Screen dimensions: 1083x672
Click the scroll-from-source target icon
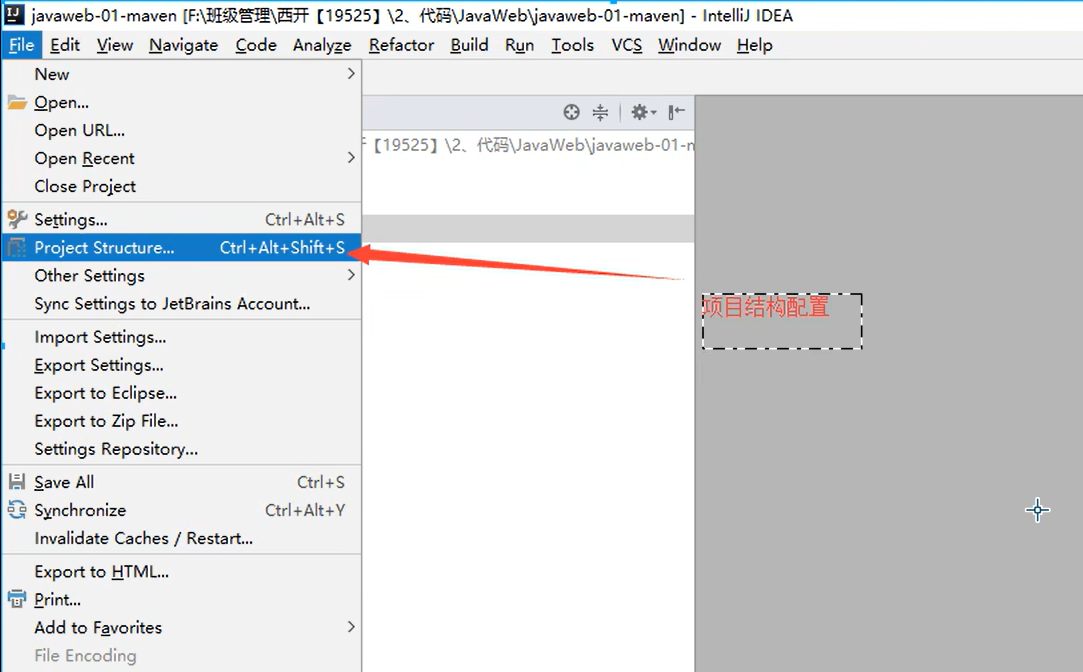click(x=571, y=112)
